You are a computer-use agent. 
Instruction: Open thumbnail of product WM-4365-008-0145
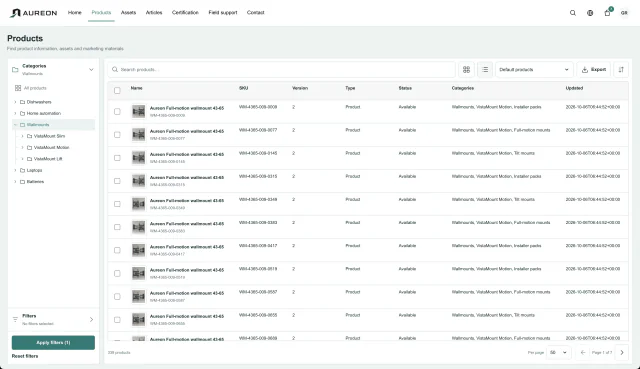coord(138,158)
